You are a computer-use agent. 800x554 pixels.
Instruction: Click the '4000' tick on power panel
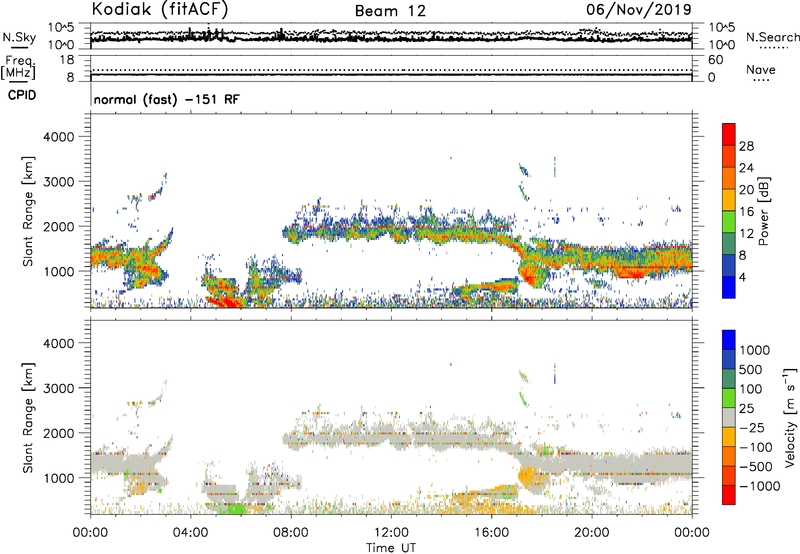click(58, 137)
